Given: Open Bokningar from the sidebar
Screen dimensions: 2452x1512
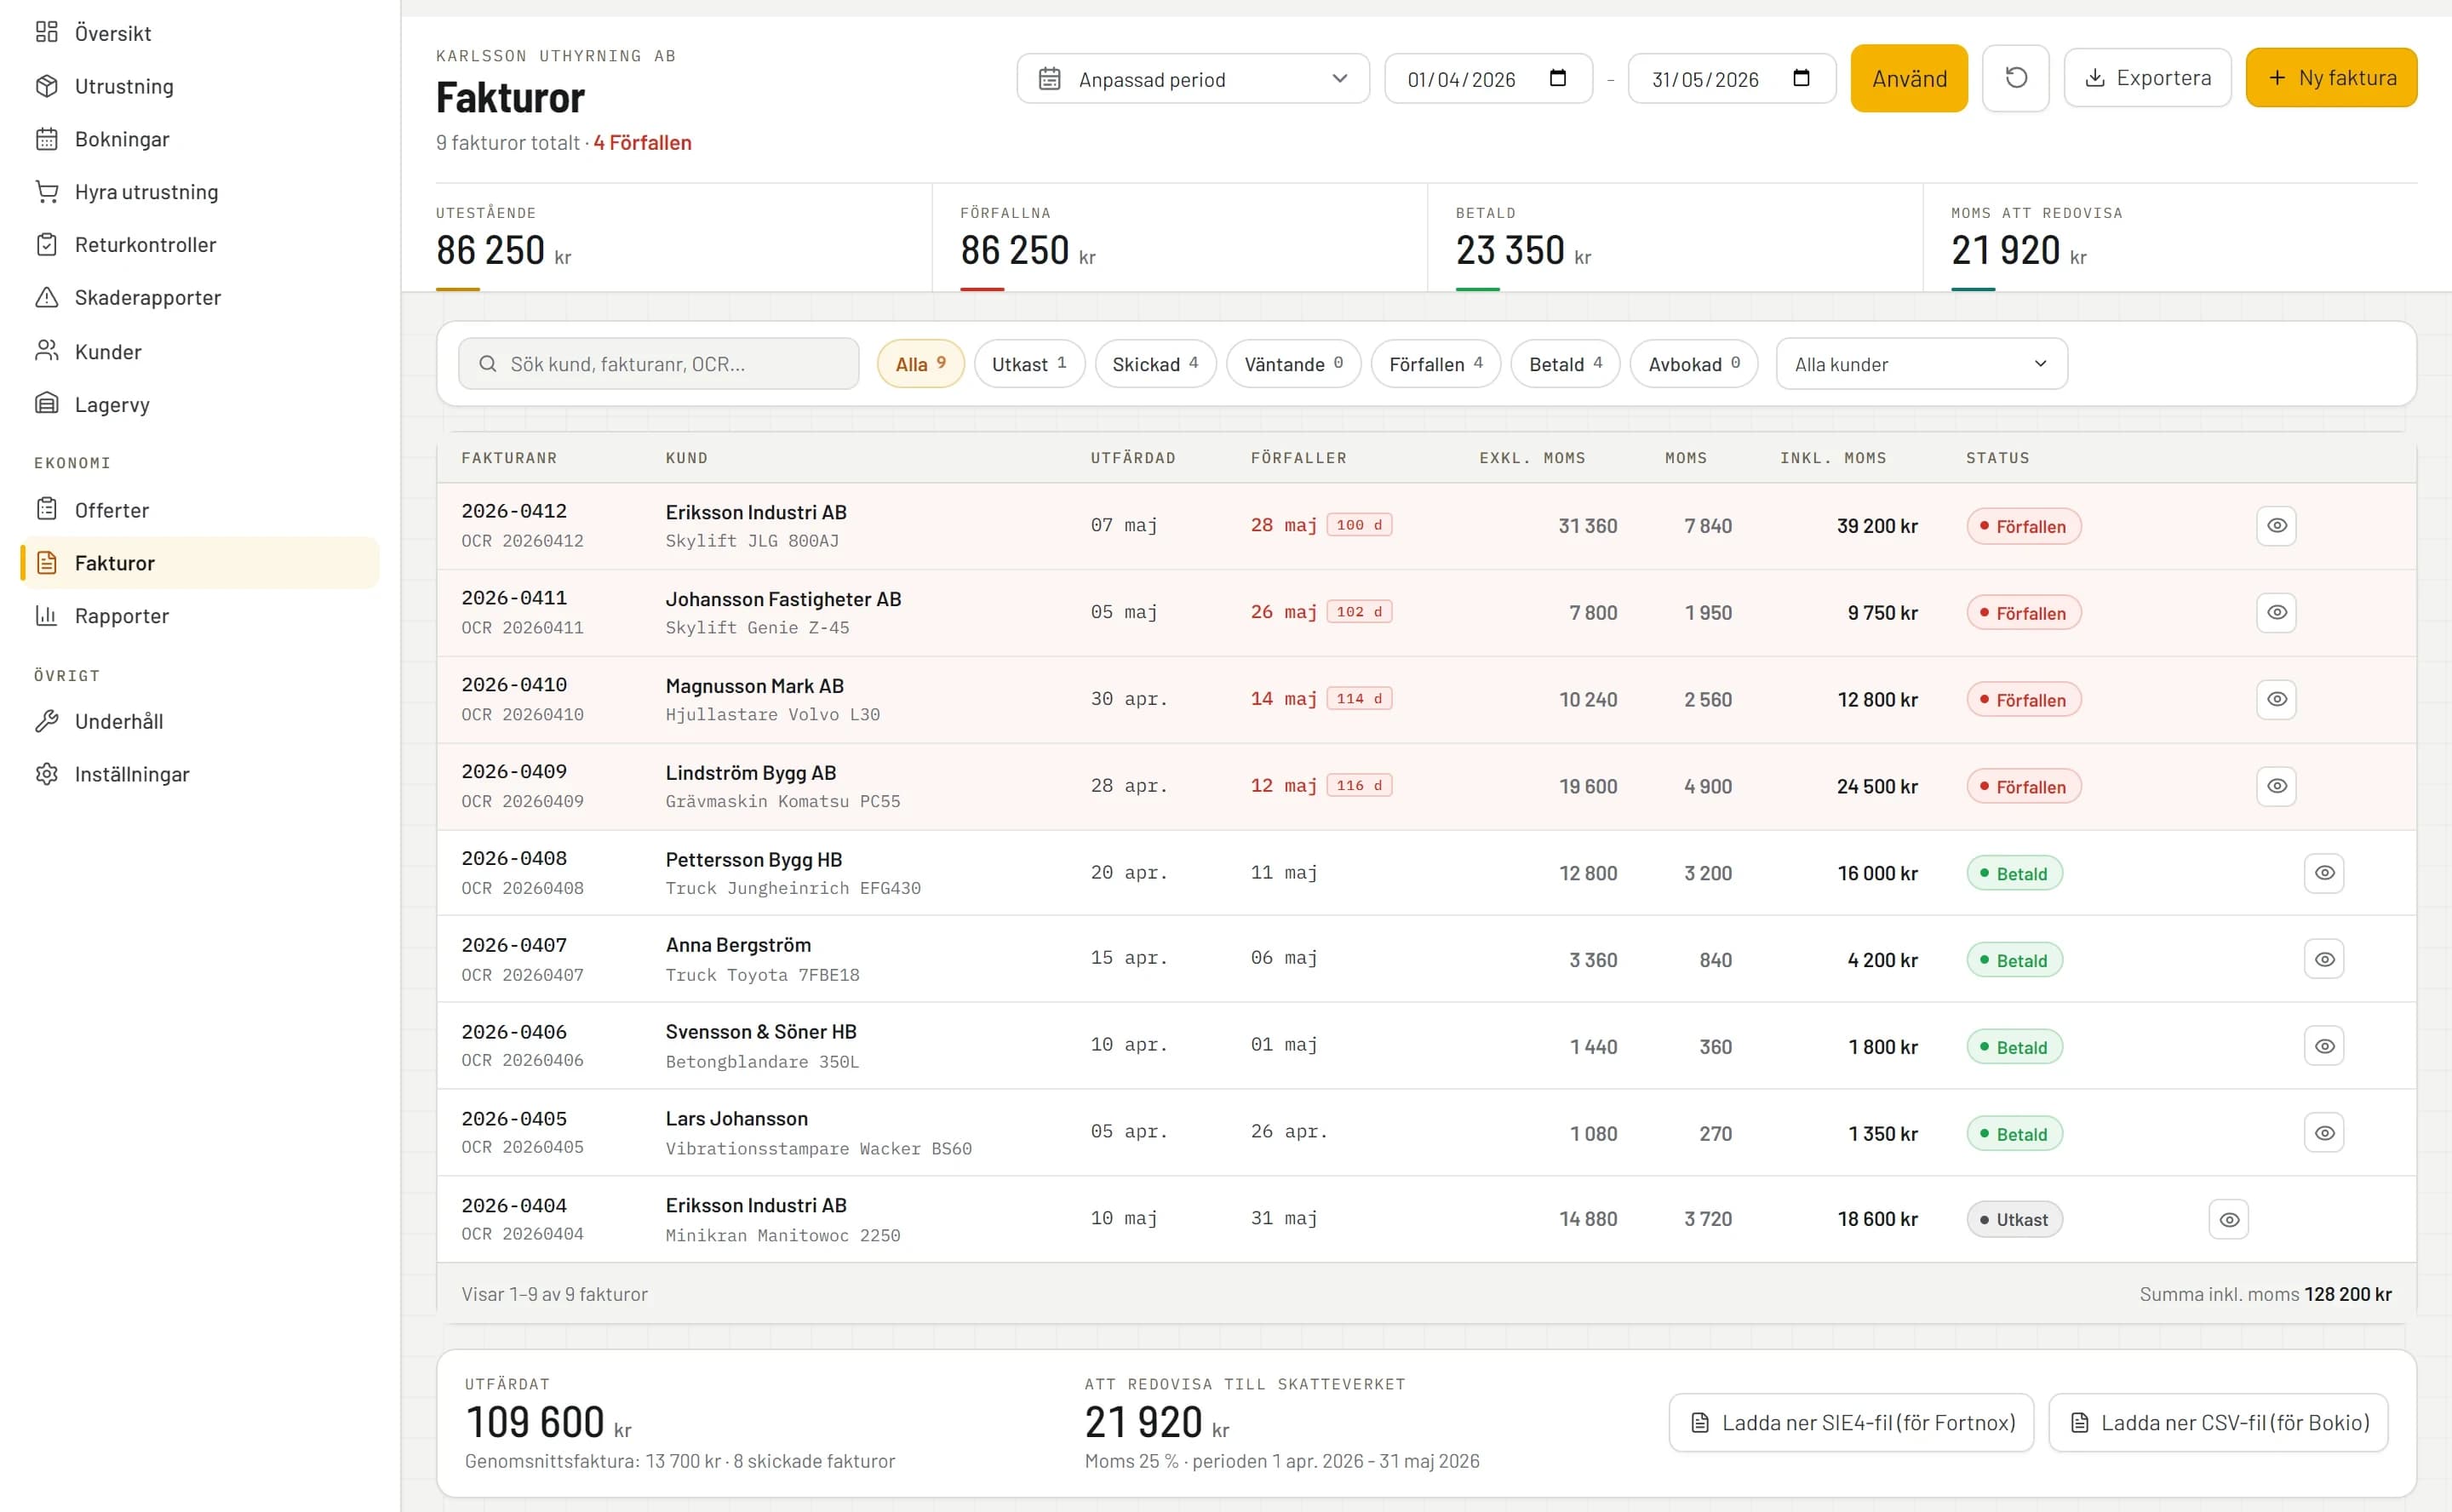Looking at the screenshot, I should 199,139.
